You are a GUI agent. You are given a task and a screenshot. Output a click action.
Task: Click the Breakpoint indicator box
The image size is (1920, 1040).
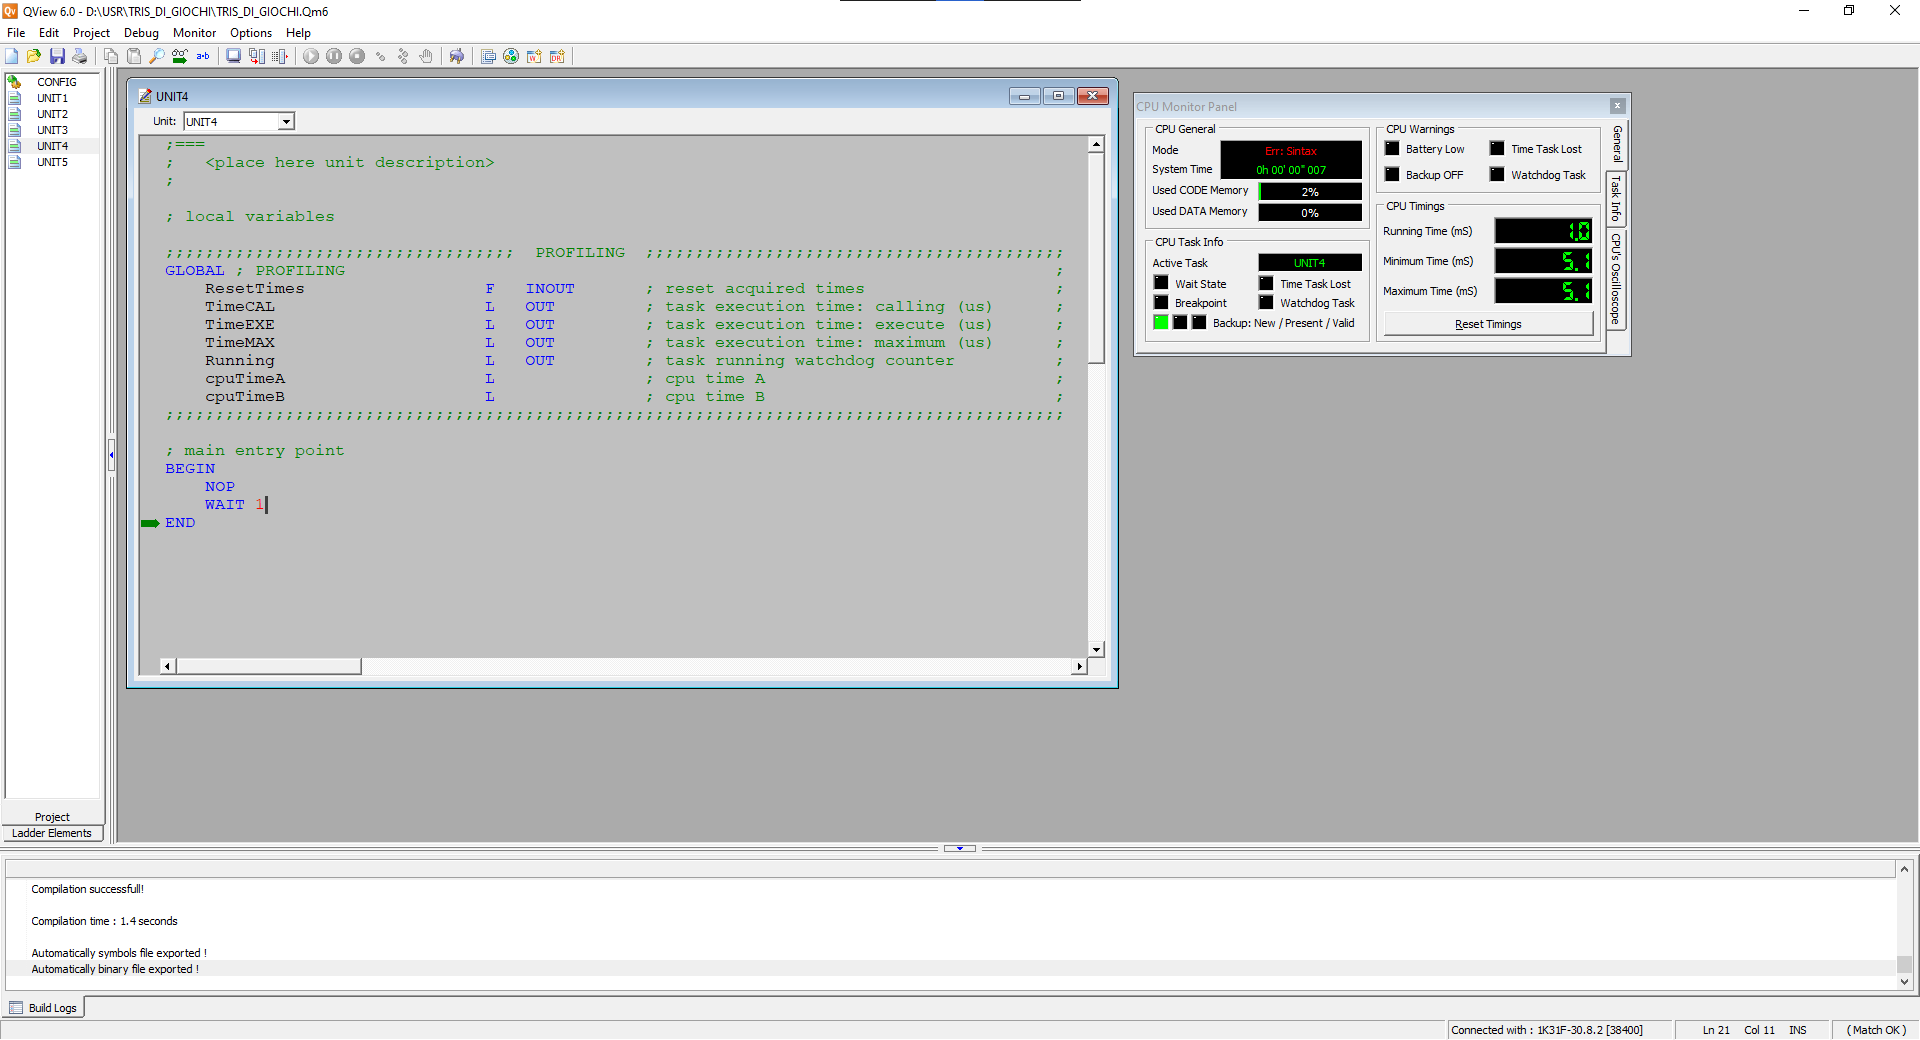coord(1161,303)
